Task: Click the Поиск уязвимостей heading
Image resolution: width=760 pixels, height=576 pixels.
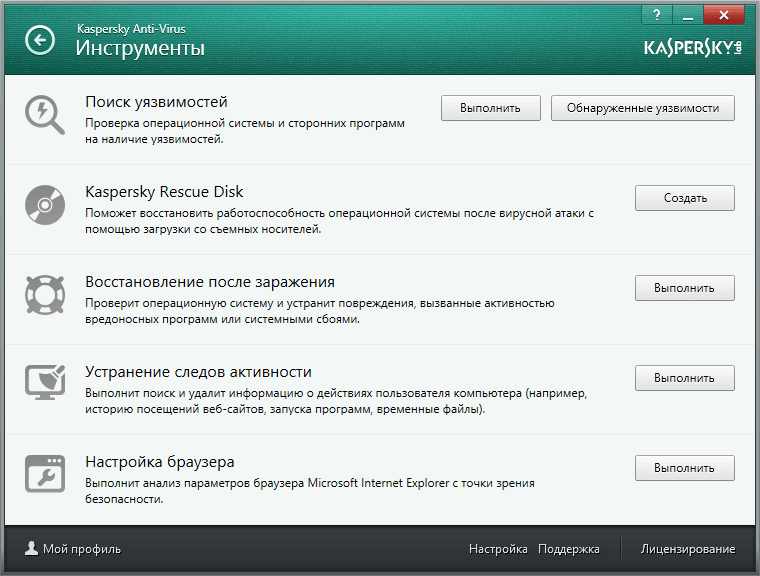Action: tap(156, 102)
